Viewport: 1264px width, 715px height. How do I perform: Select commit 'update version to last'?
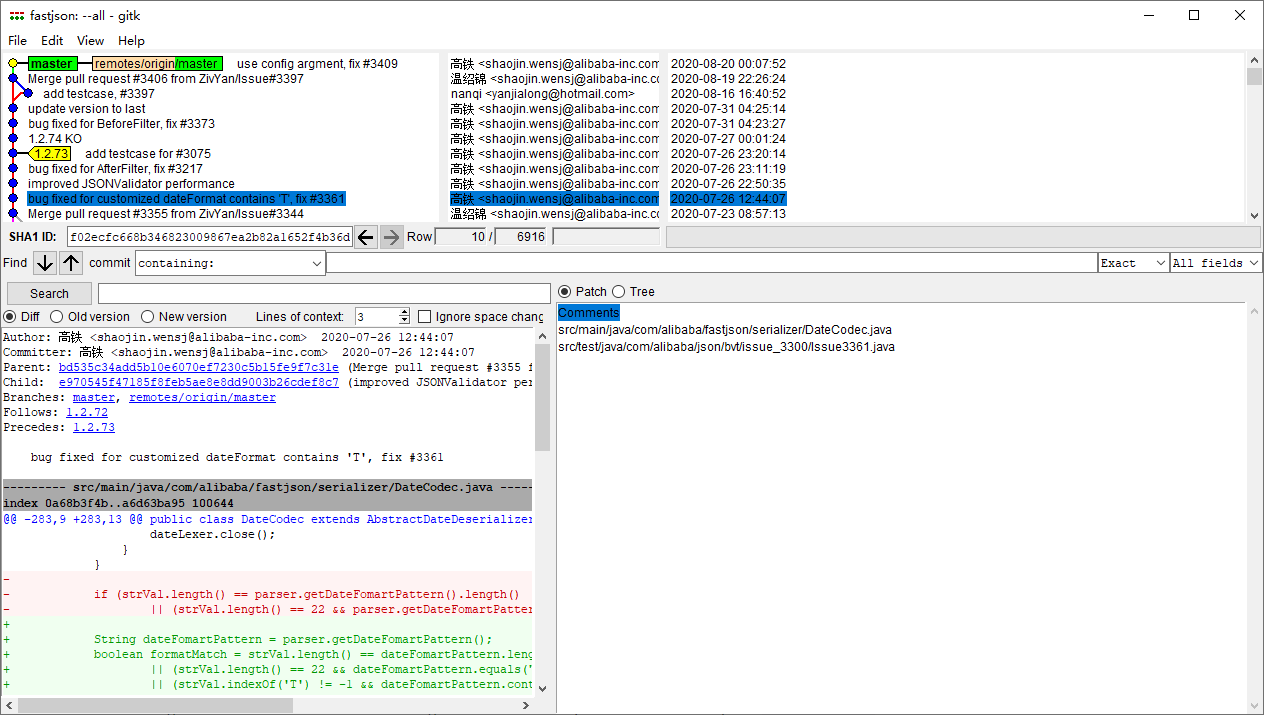pyautogui.click(x=87, y=109)
